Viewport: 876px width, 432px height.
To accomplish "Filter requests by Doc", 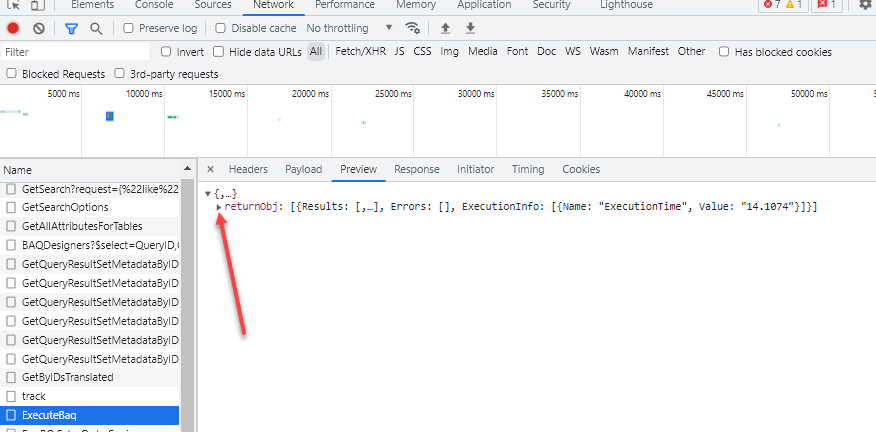I will (546, 51).
